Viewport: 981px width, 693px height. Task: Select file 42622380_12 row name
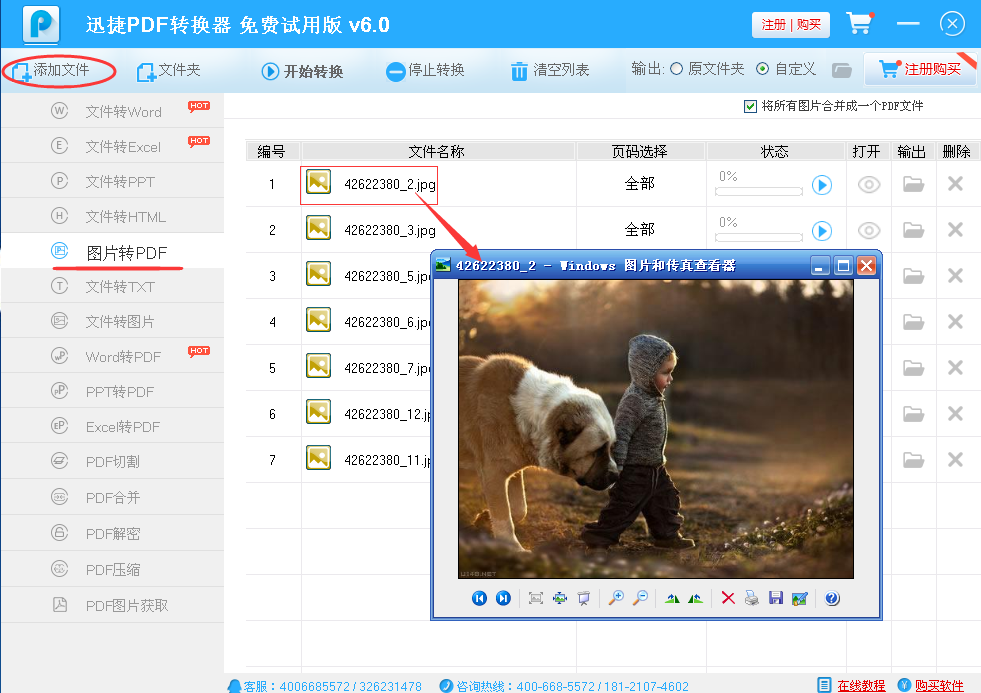(x=387, y=414)
